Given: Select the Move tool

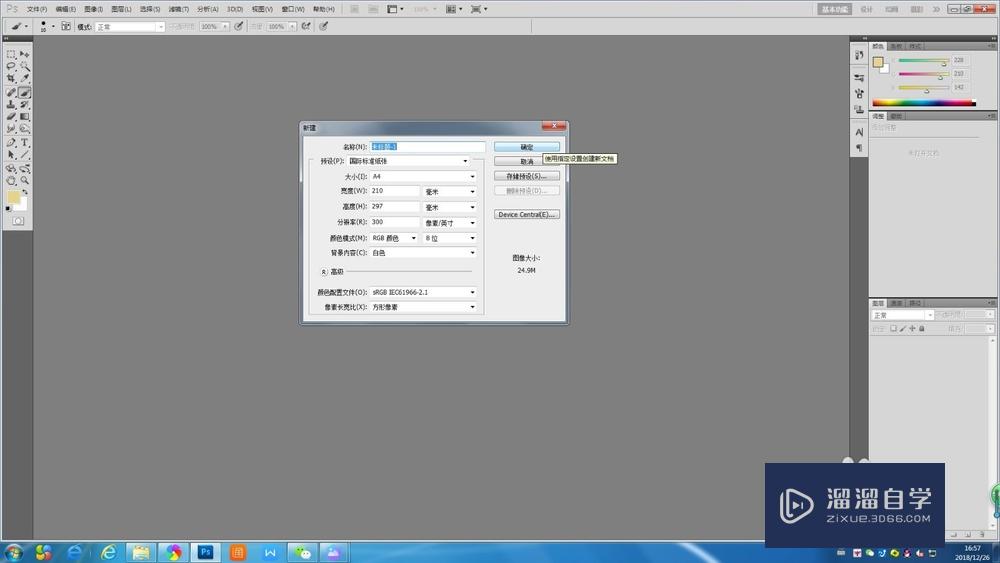Looking at the screenshot, I should click(24, 55).
